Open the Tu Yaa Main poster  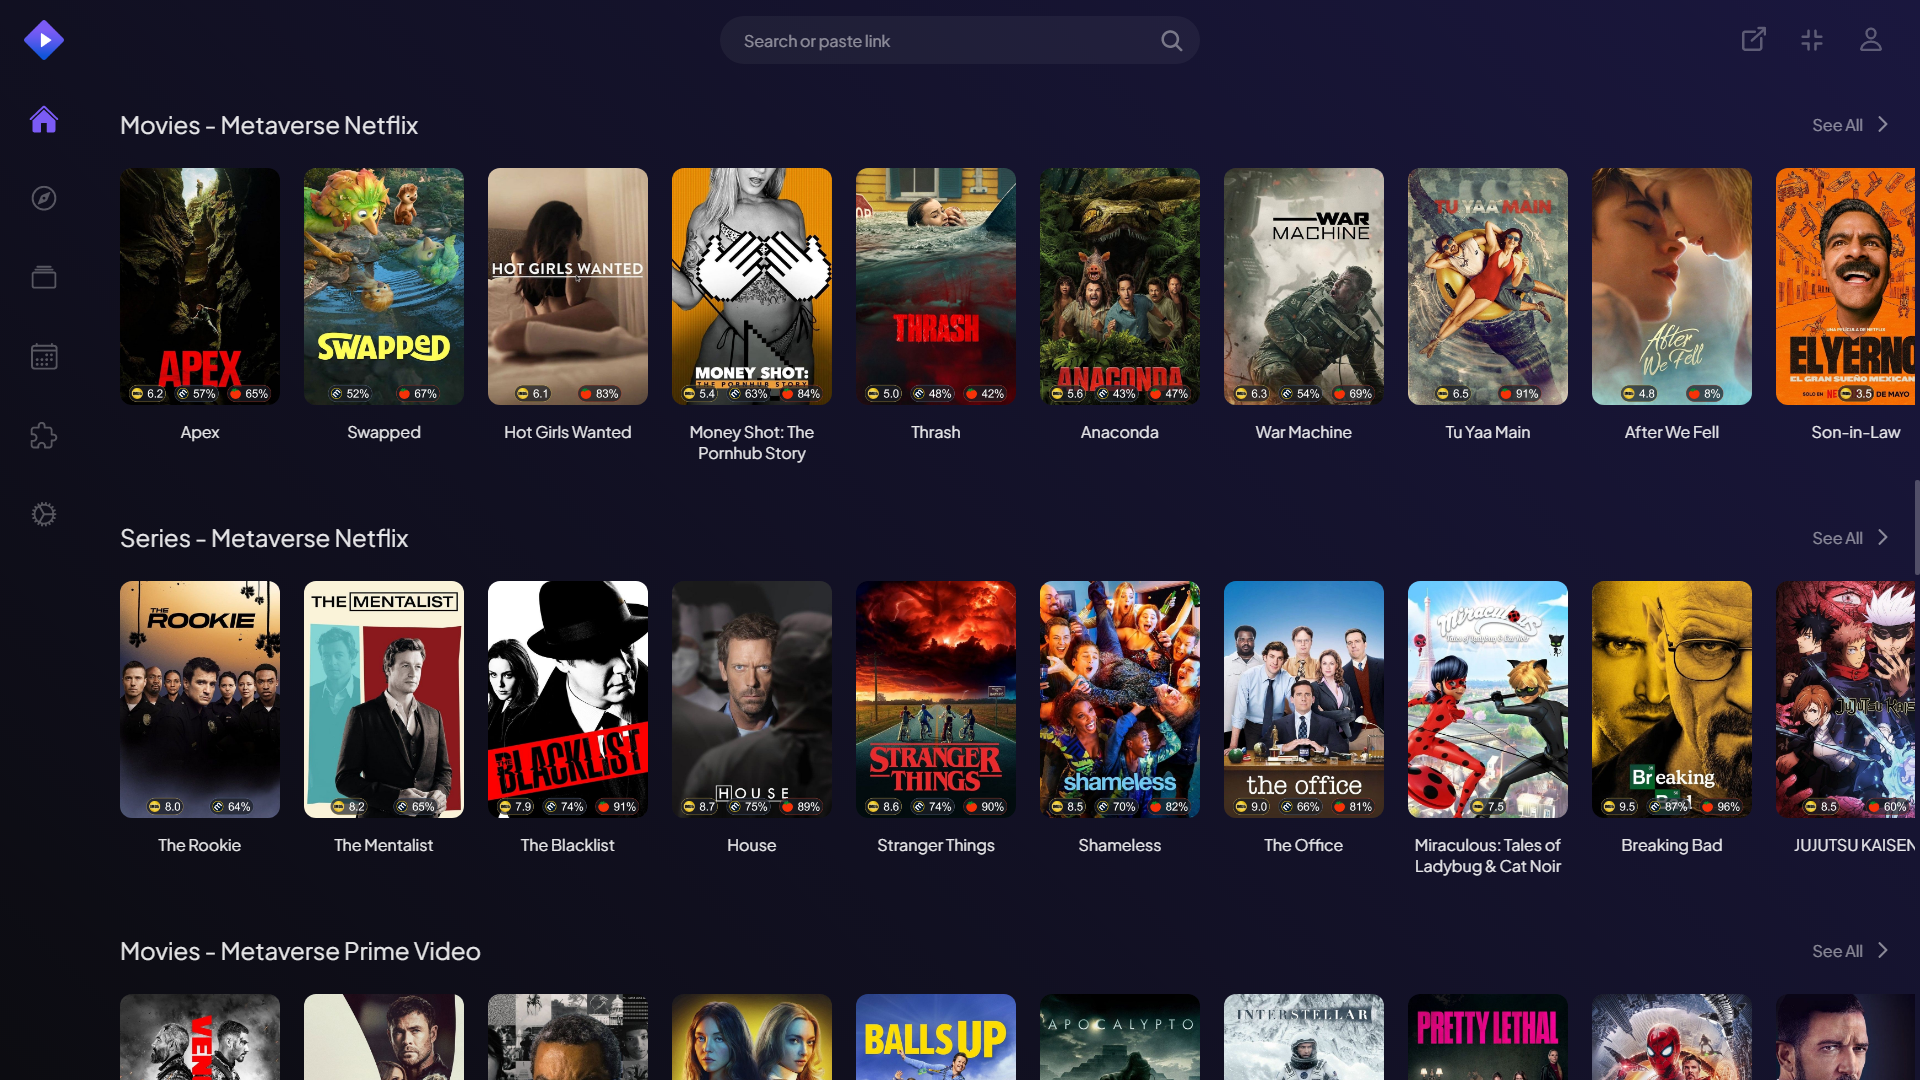[x=1488, y=286]
